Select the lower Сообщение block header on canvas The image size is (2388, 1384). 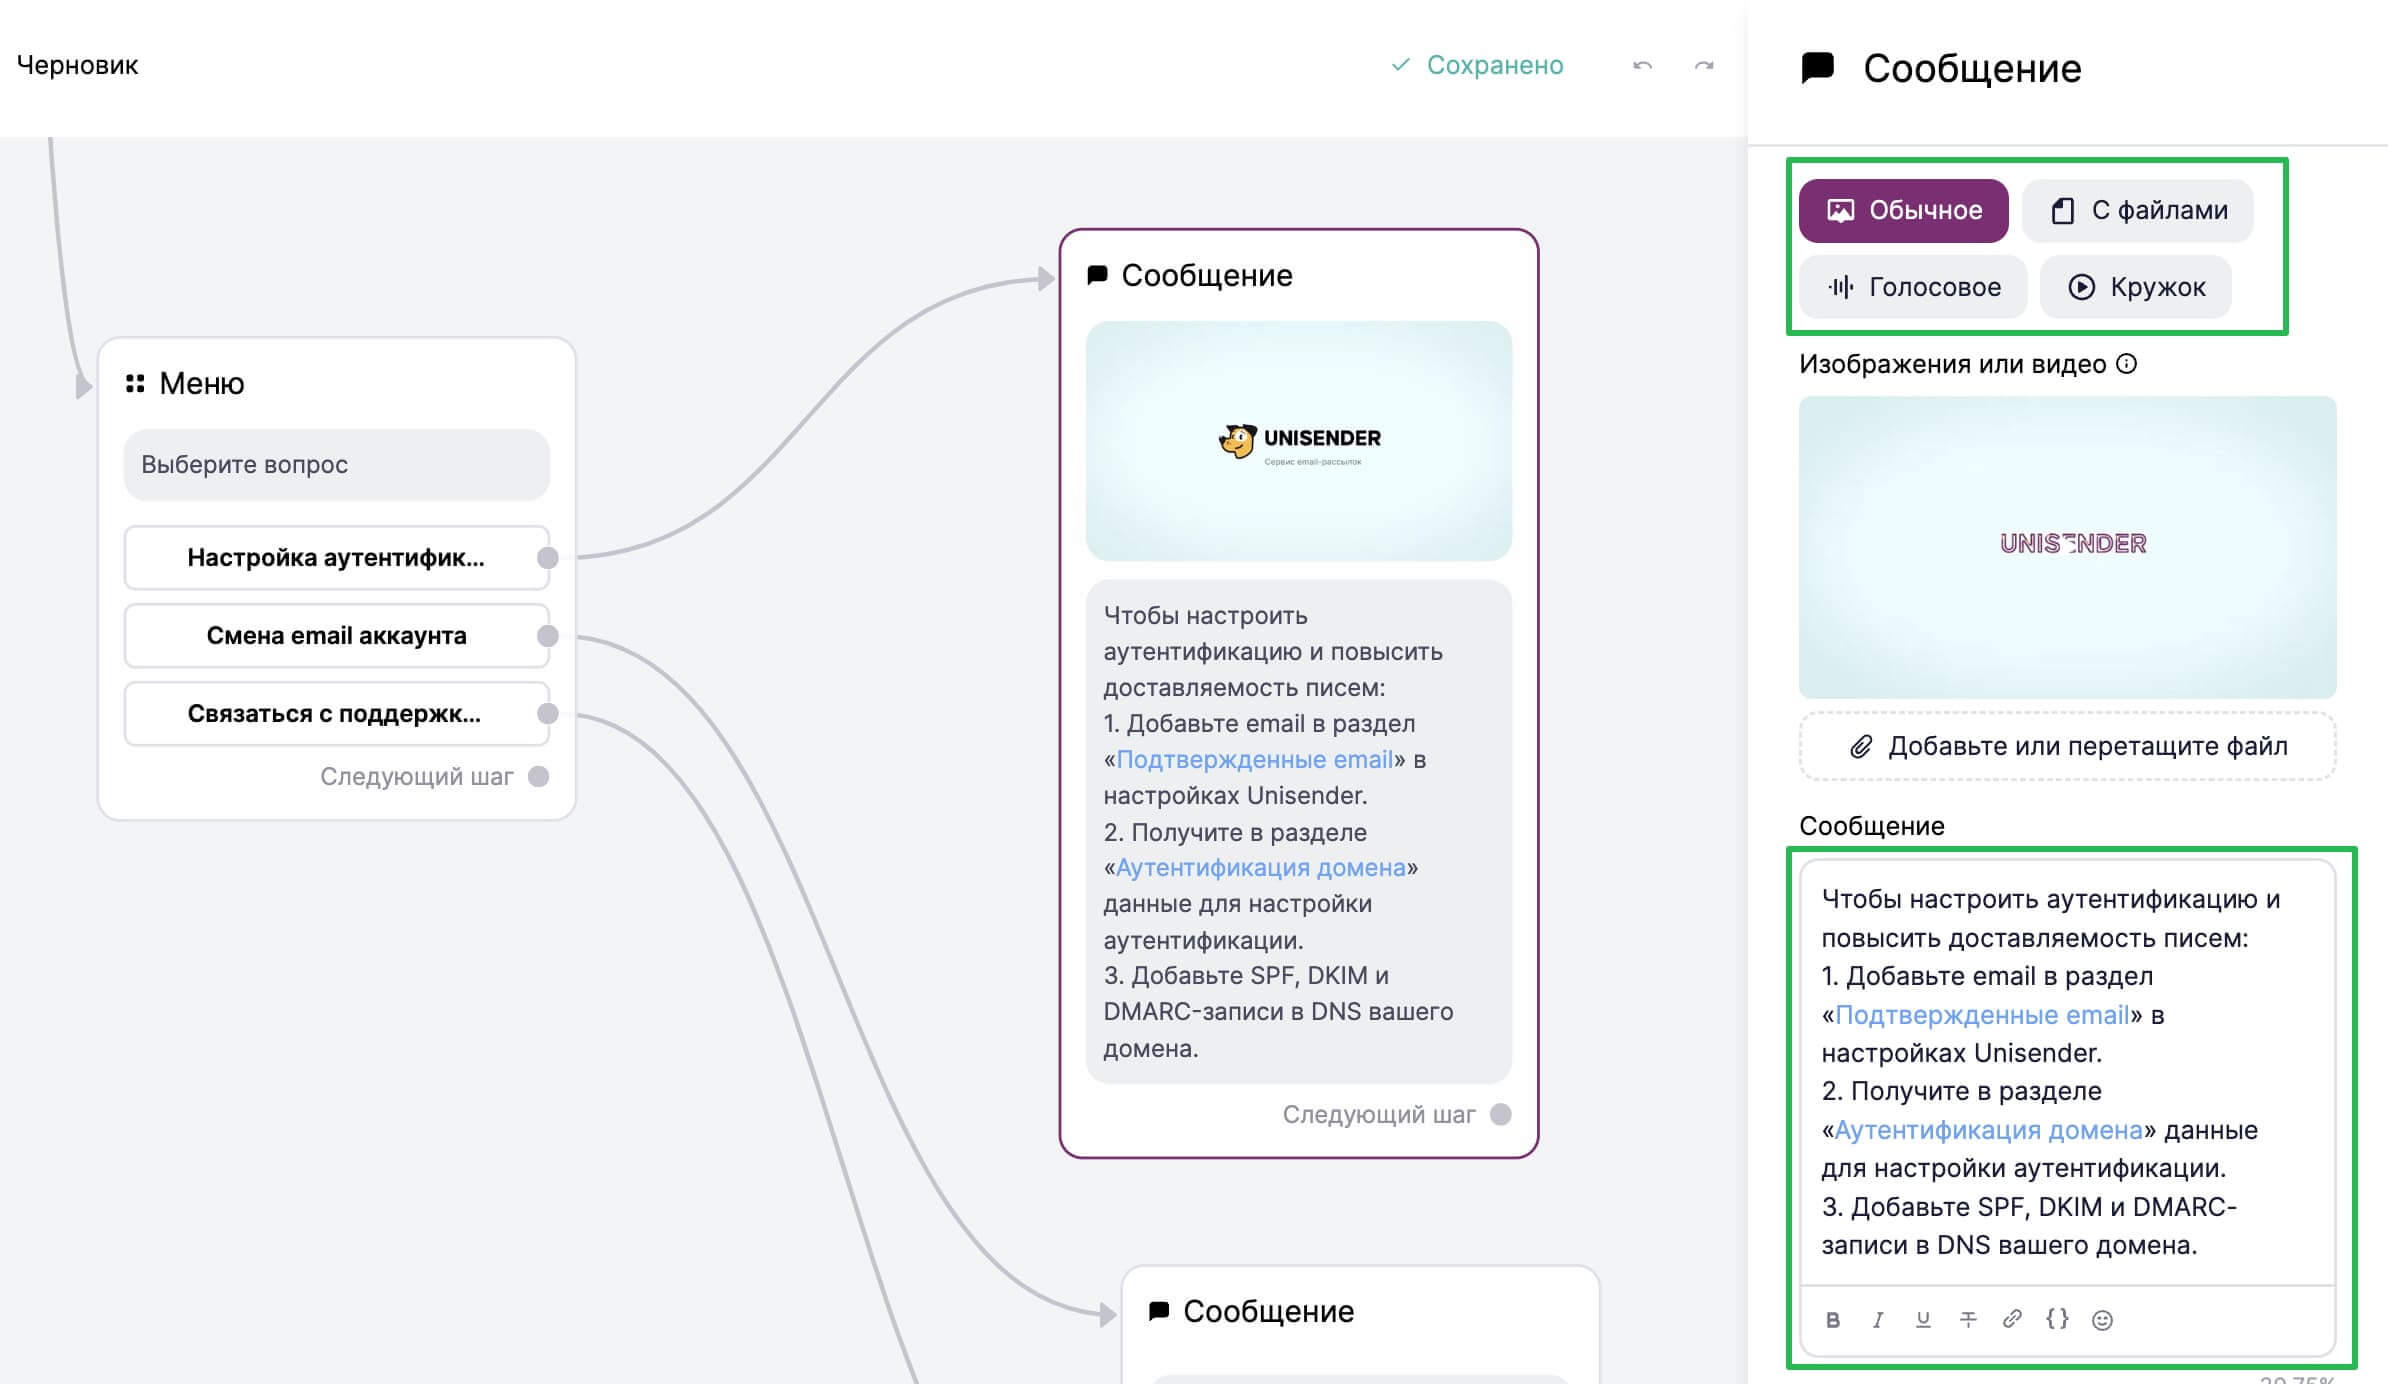[1268, 1311]
